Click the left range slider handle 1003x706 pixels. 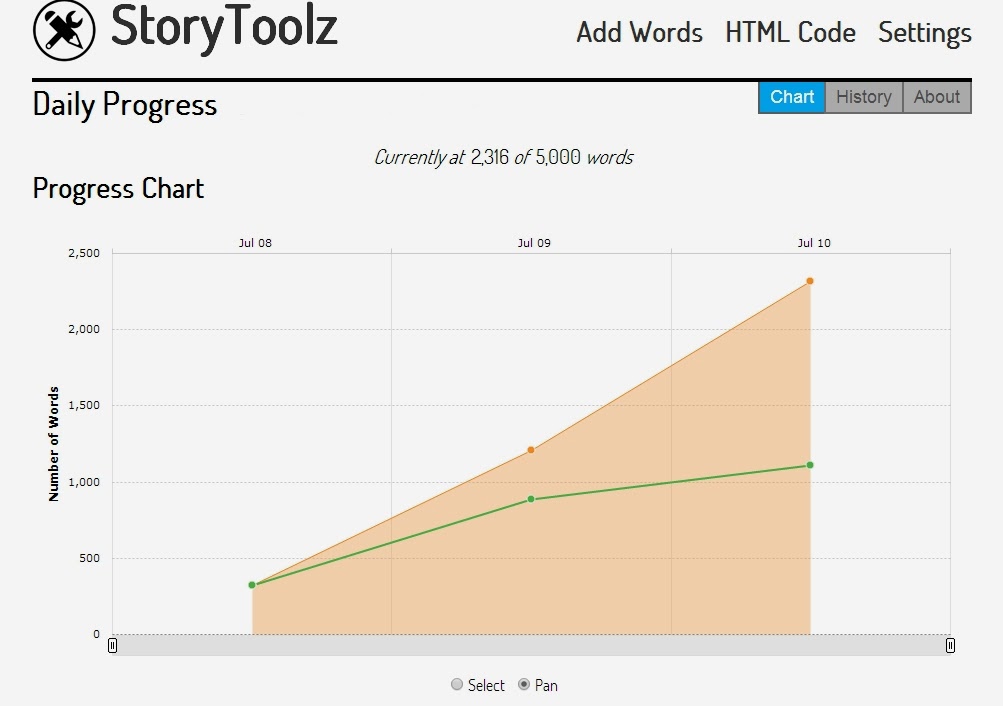(112, 646)
